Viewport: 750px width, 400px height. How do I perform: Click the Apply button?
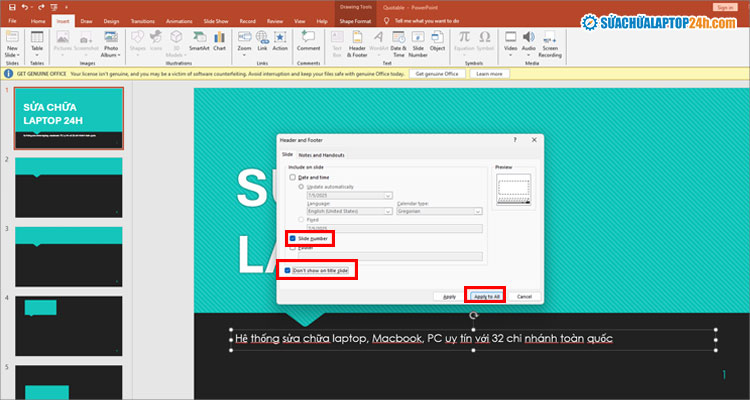pos(449,297)
